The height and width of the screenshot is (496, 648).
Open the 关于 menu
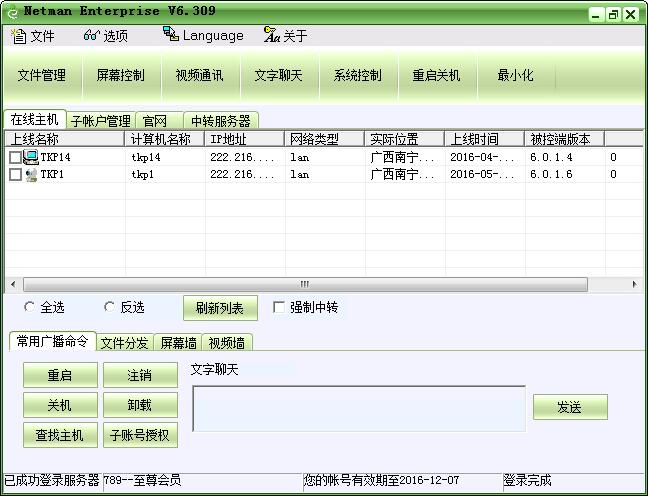point(295,36)
